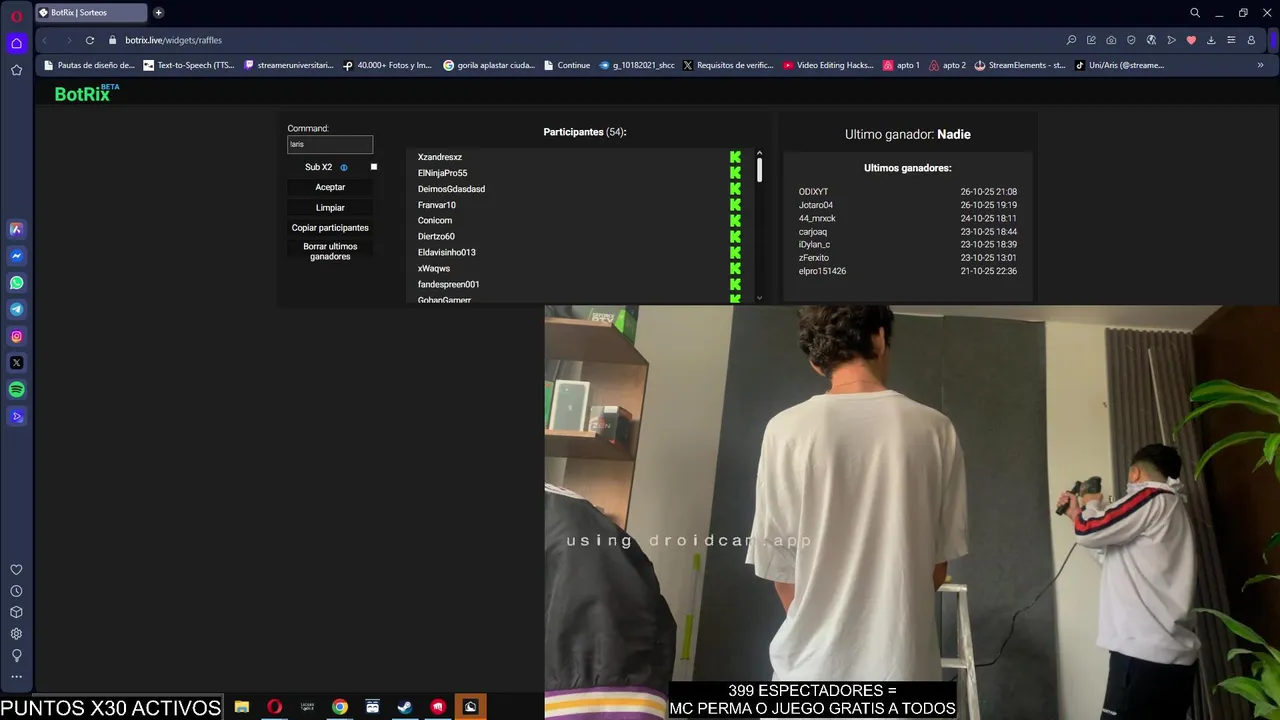This screenshot has height=720, width=1280.
Task: Open Instagram in the Opera sidebar
Action: (16, 337)
